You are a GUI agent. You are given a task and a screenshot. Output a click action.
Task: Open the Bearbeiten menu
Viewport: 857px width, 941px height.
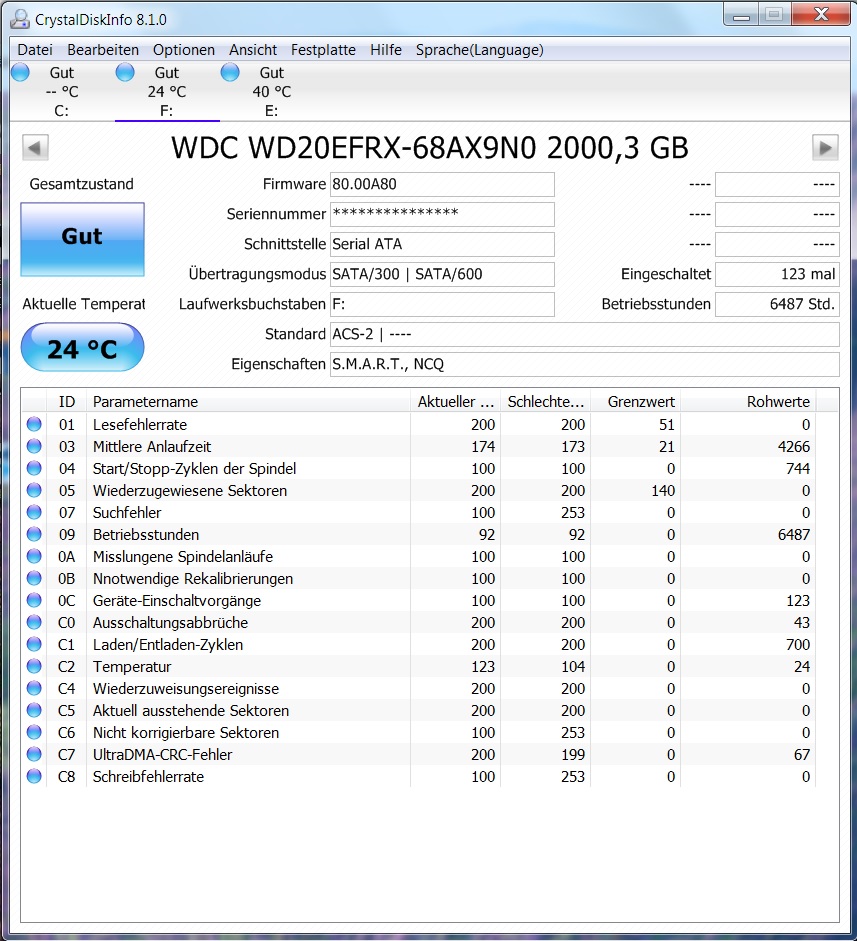[x=103, y=50]
